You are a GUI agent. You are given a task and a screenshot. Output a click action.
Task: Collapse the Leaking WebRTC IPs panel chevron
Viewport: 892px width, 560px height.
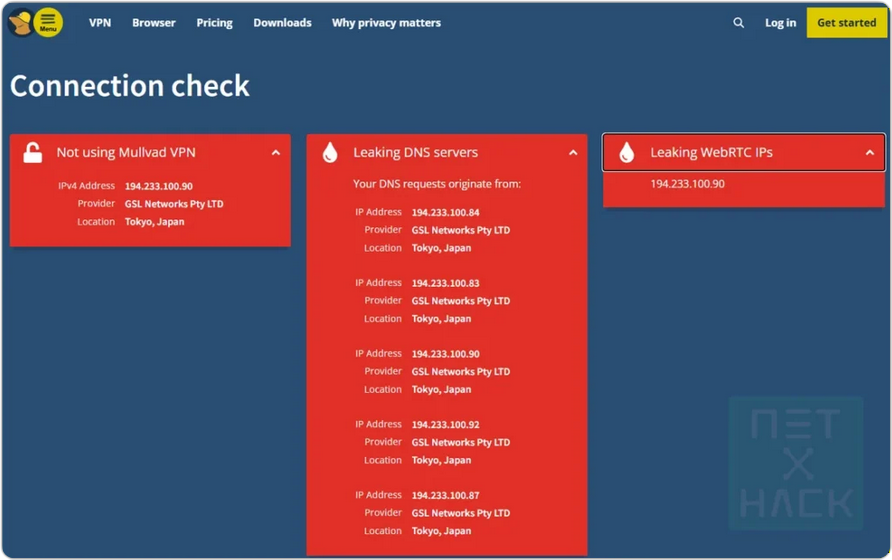[870, 153]
